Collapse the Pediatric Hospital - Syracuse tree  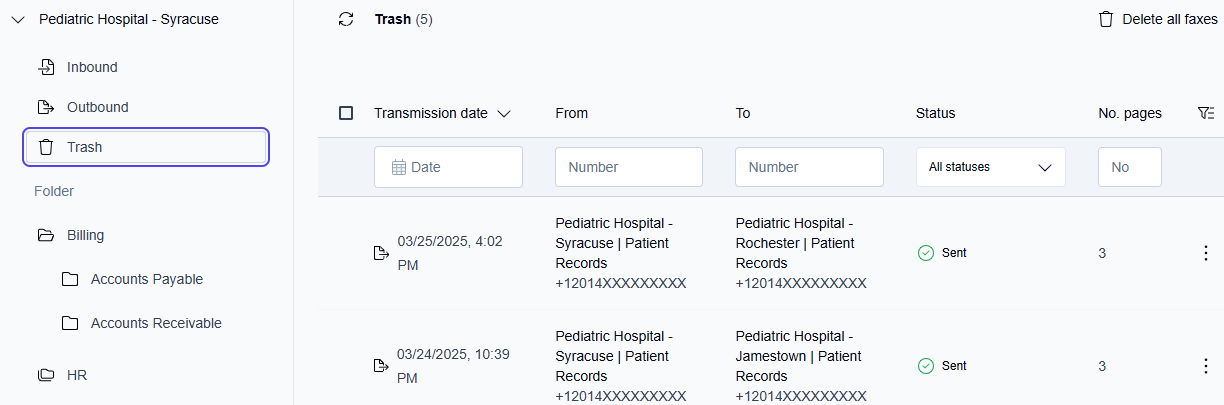point(18,19)
